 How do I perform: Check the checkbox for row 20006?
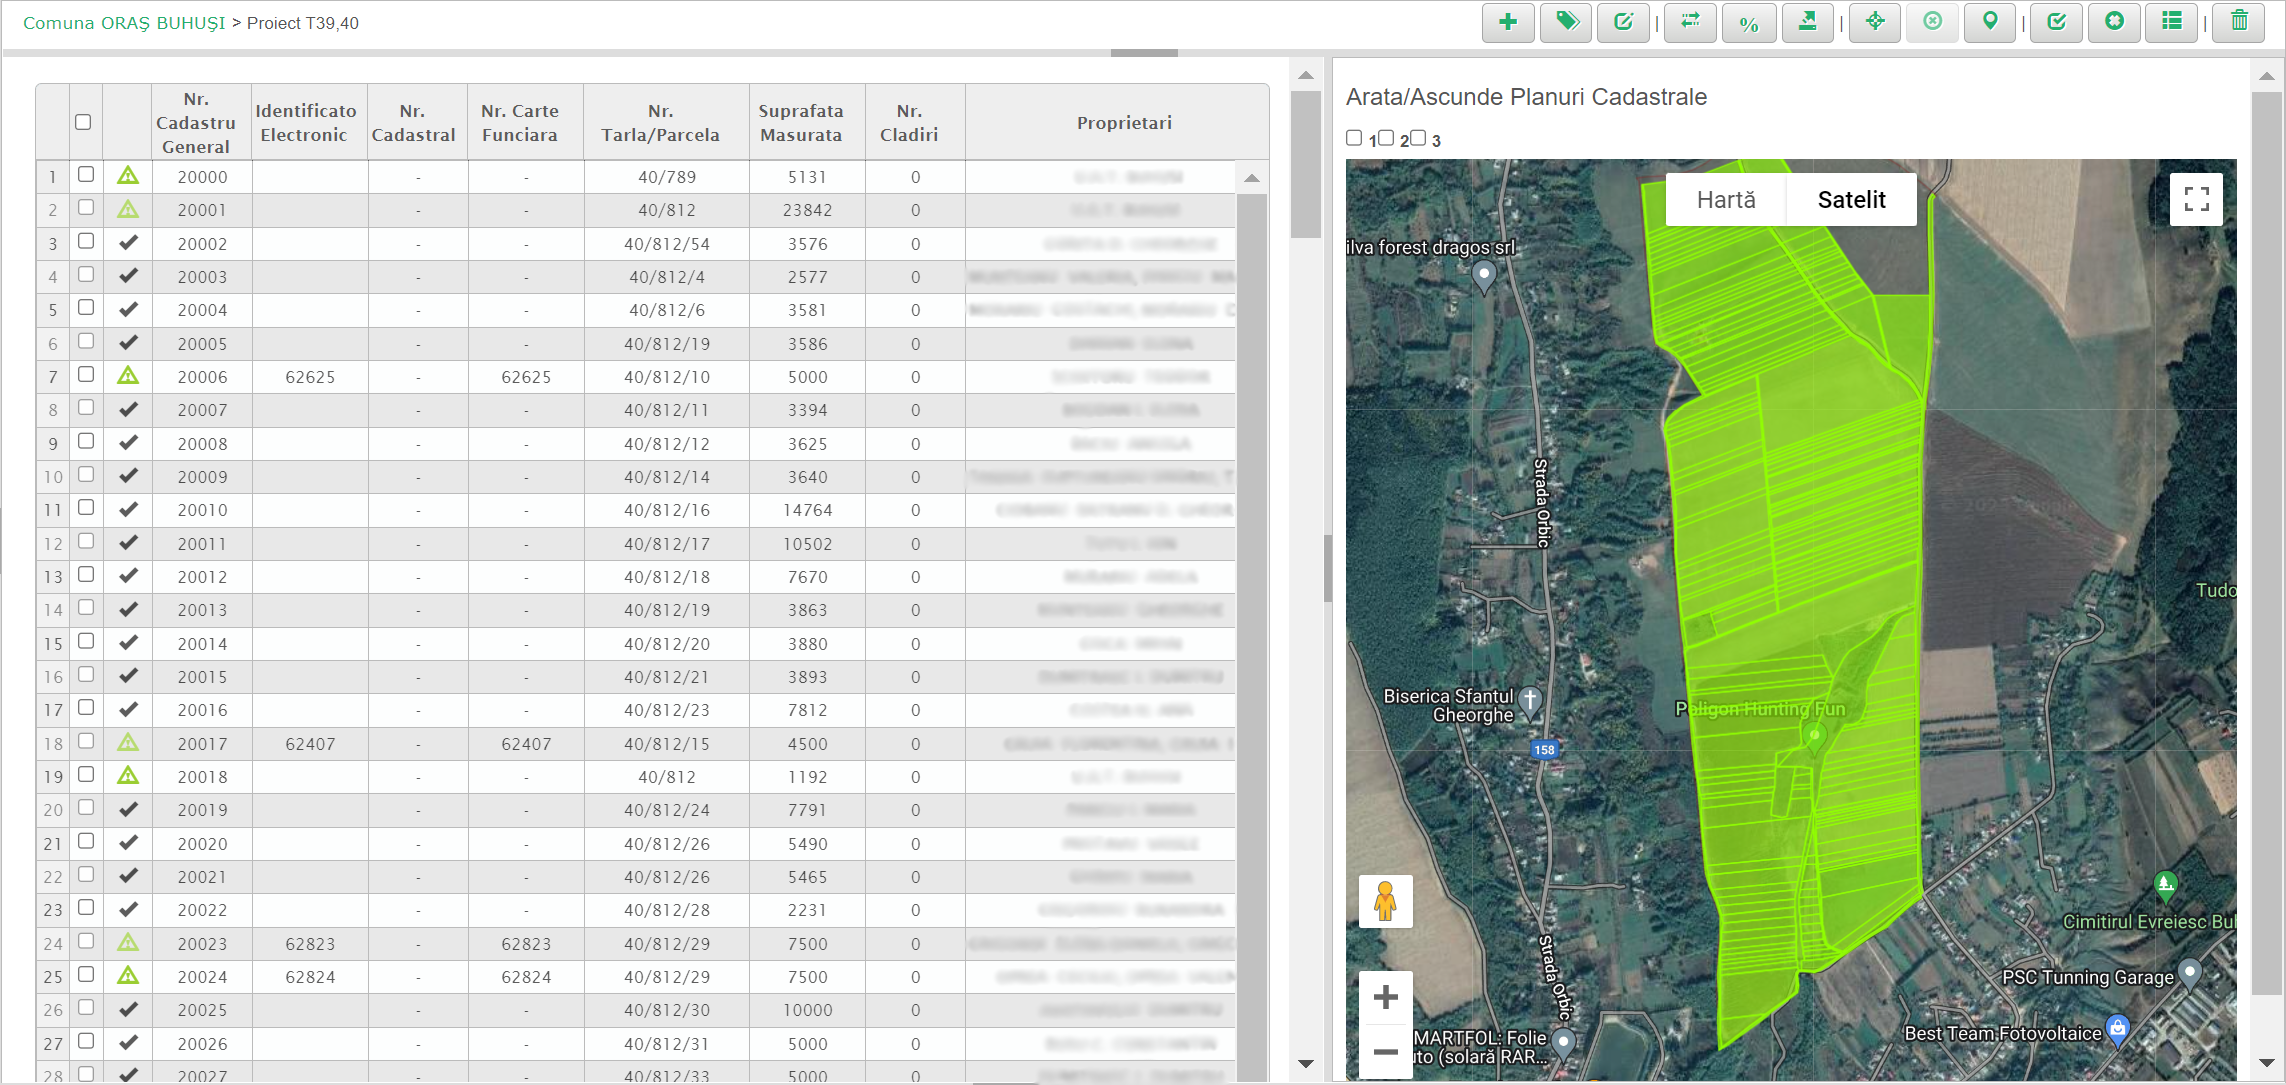86,375
